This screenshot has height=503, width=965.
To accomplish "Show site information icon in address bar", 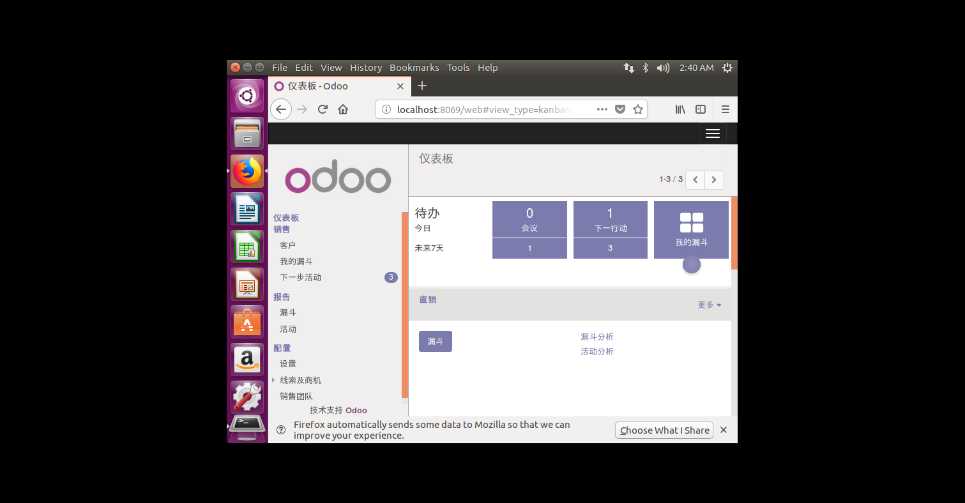I will coord(386,110).
